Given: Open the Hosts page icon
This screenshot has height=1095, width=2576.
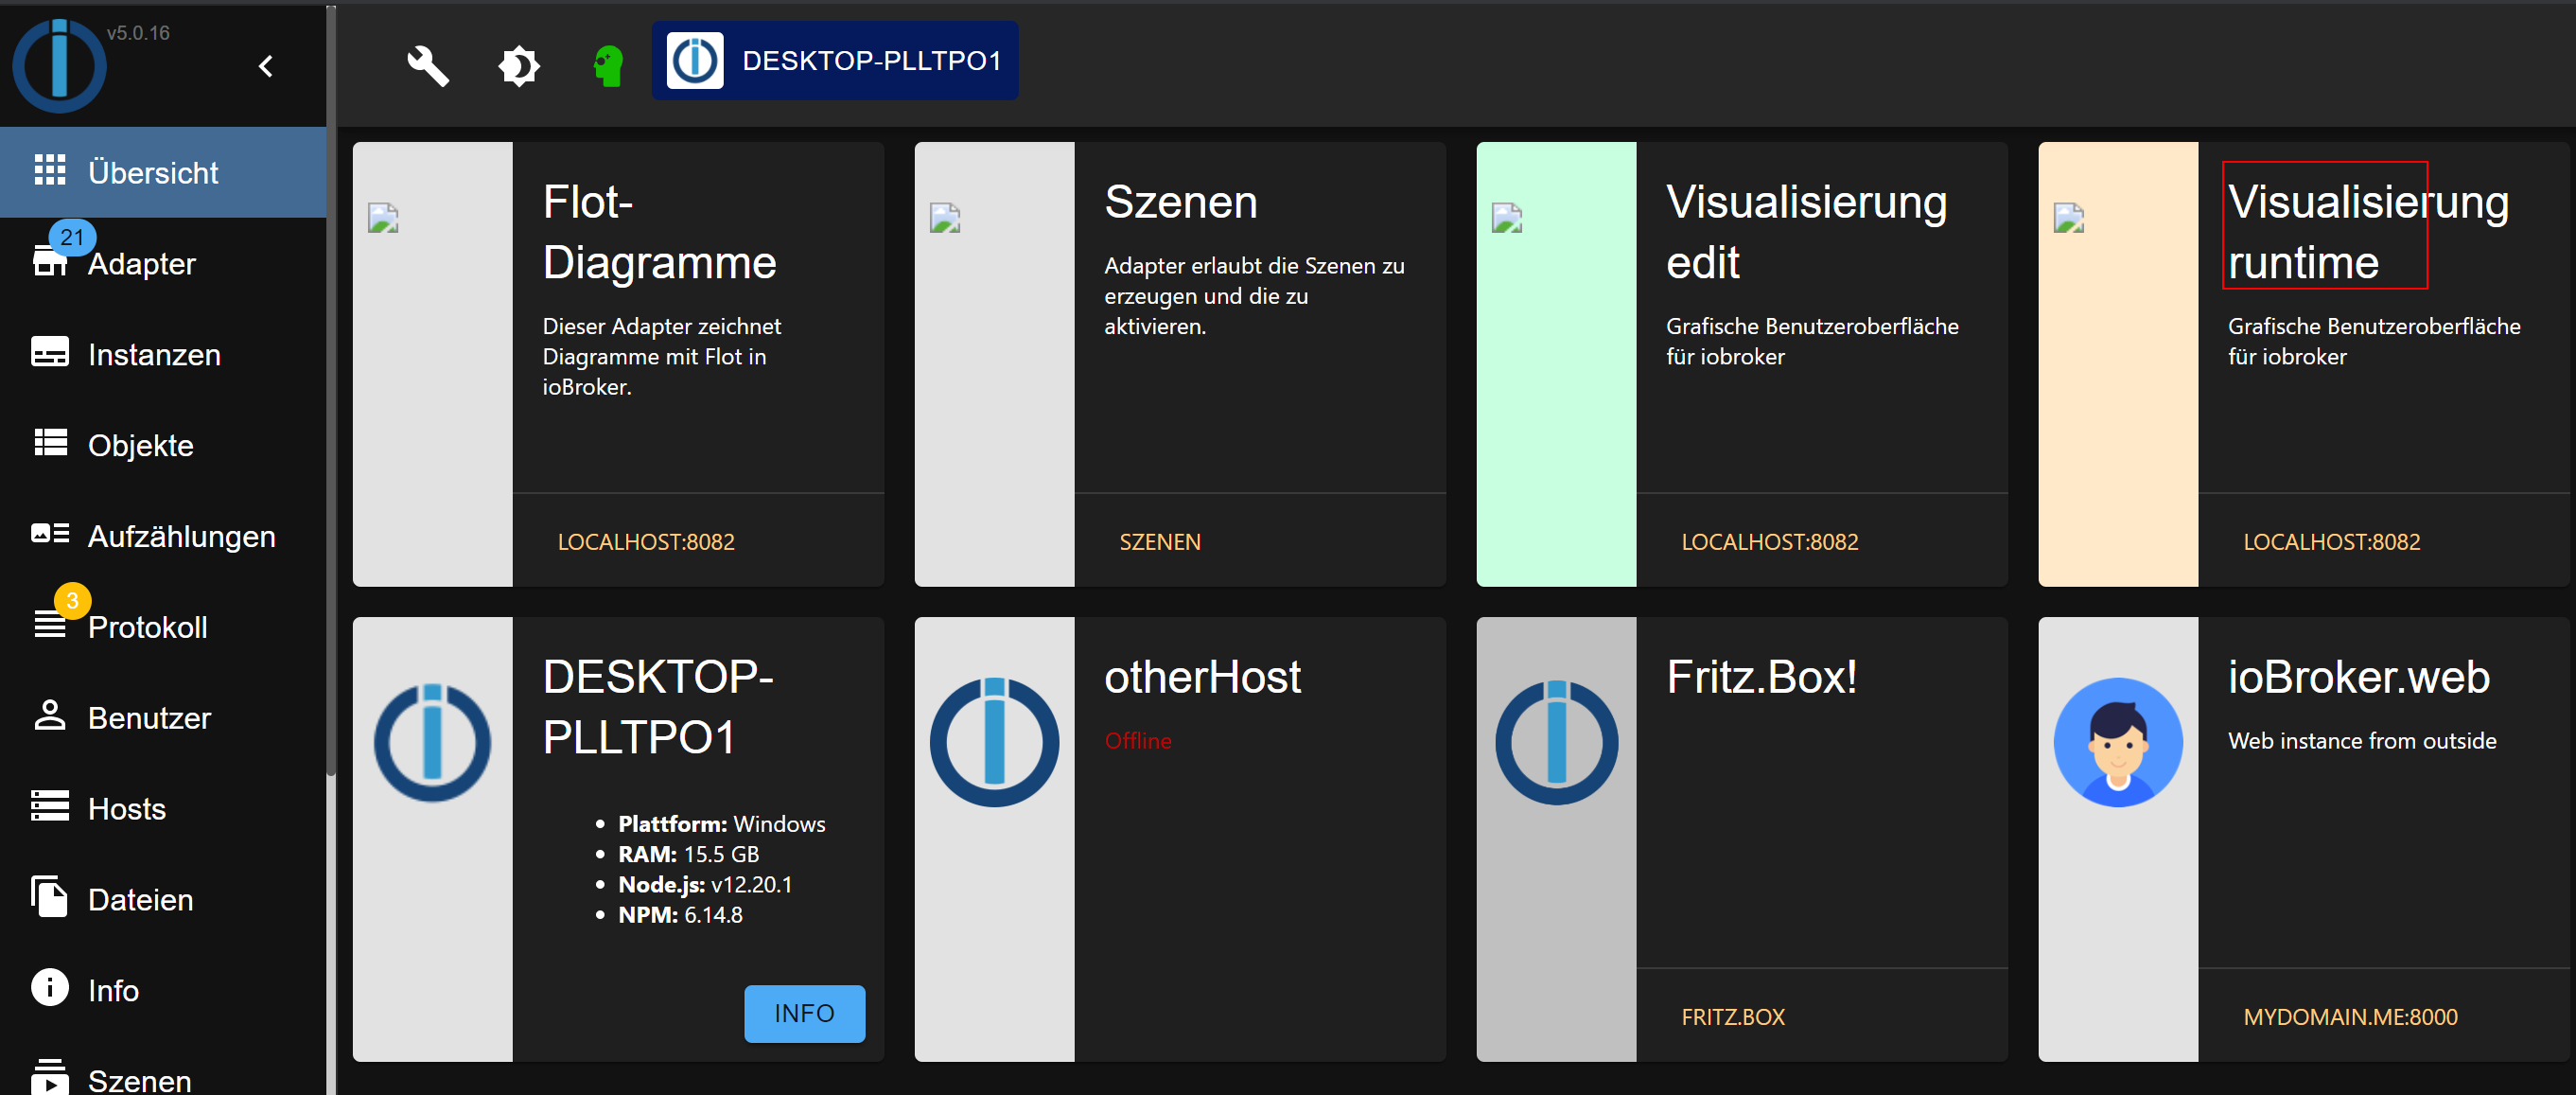Looking at the screenshot, I should click(x=50, y=806).
